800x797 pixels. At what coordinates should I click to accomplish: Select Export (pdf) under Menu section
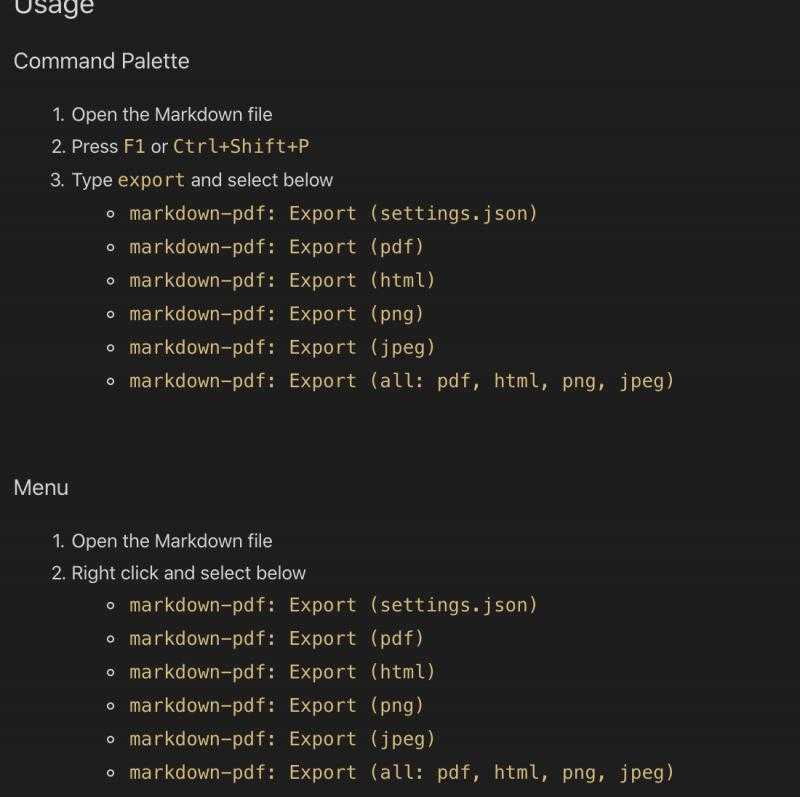tap(277, 639)
